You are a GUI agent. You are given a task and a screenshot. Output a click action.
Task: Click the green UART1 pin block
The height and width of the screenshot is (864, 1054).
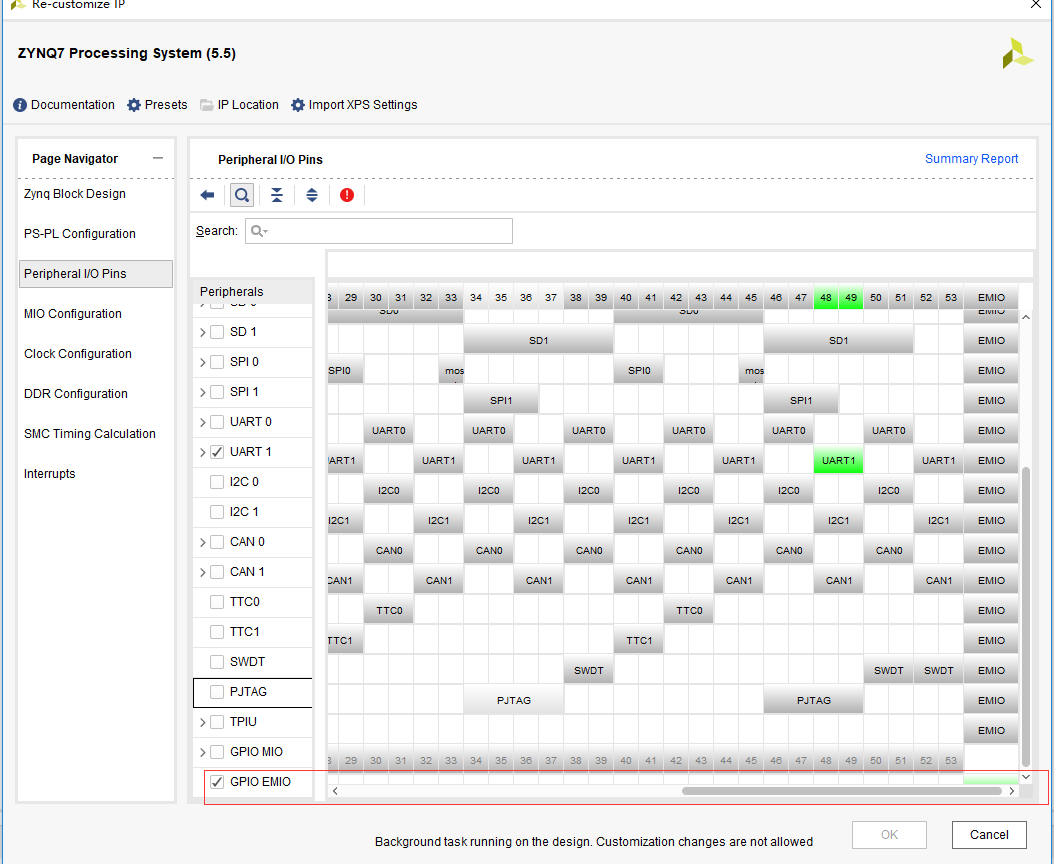pos(838,461)
